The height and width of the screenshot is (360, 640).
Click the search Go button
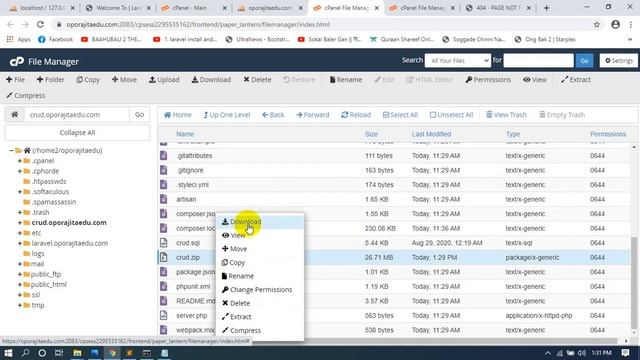[584, 60]
